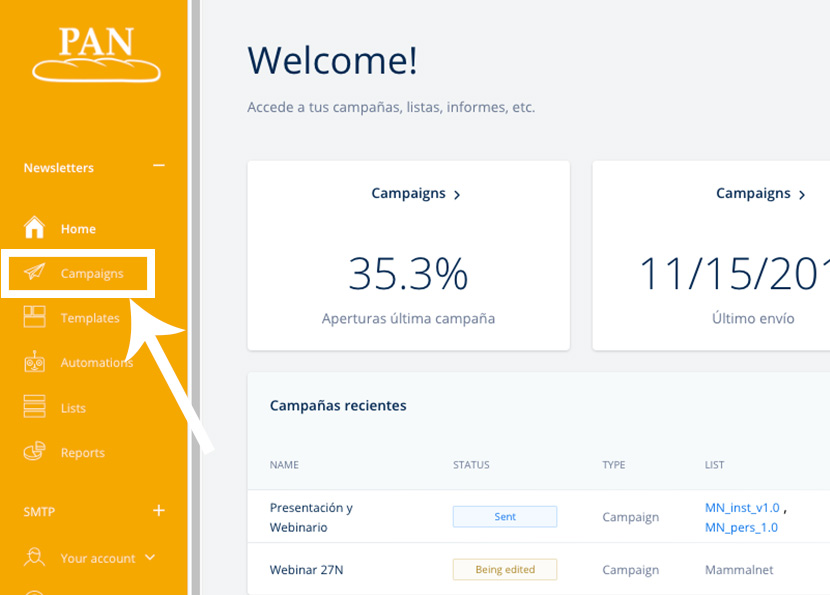Screen dimensions: 830x595
Task: Click the Reports pie chart icon
Action: pyautogui.click(x=35, y=452)
